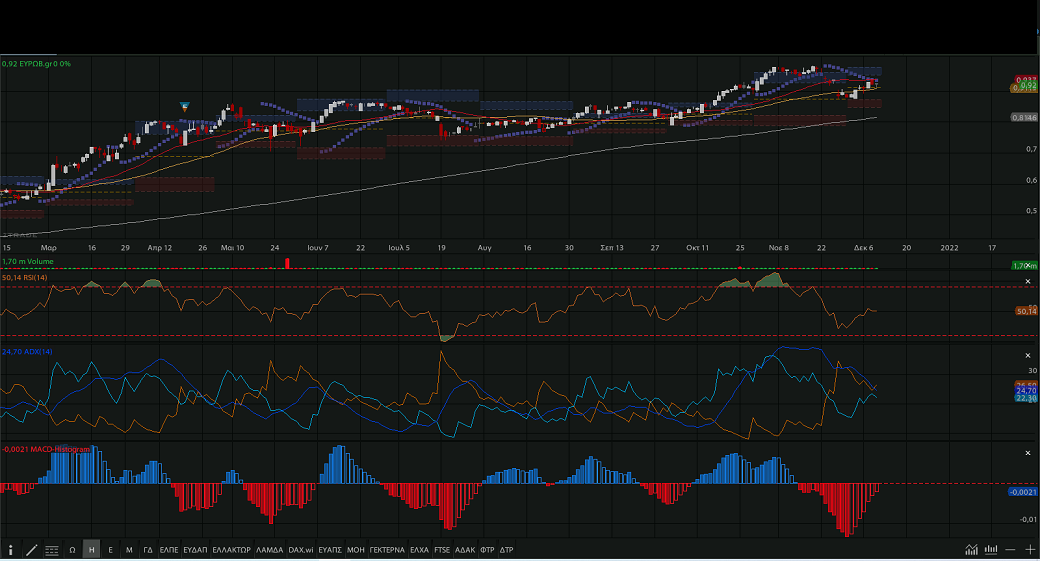Viewport: 1041px width, 561px height.
Task: Open the indicators chart icon
Action: tap(971, 550)
